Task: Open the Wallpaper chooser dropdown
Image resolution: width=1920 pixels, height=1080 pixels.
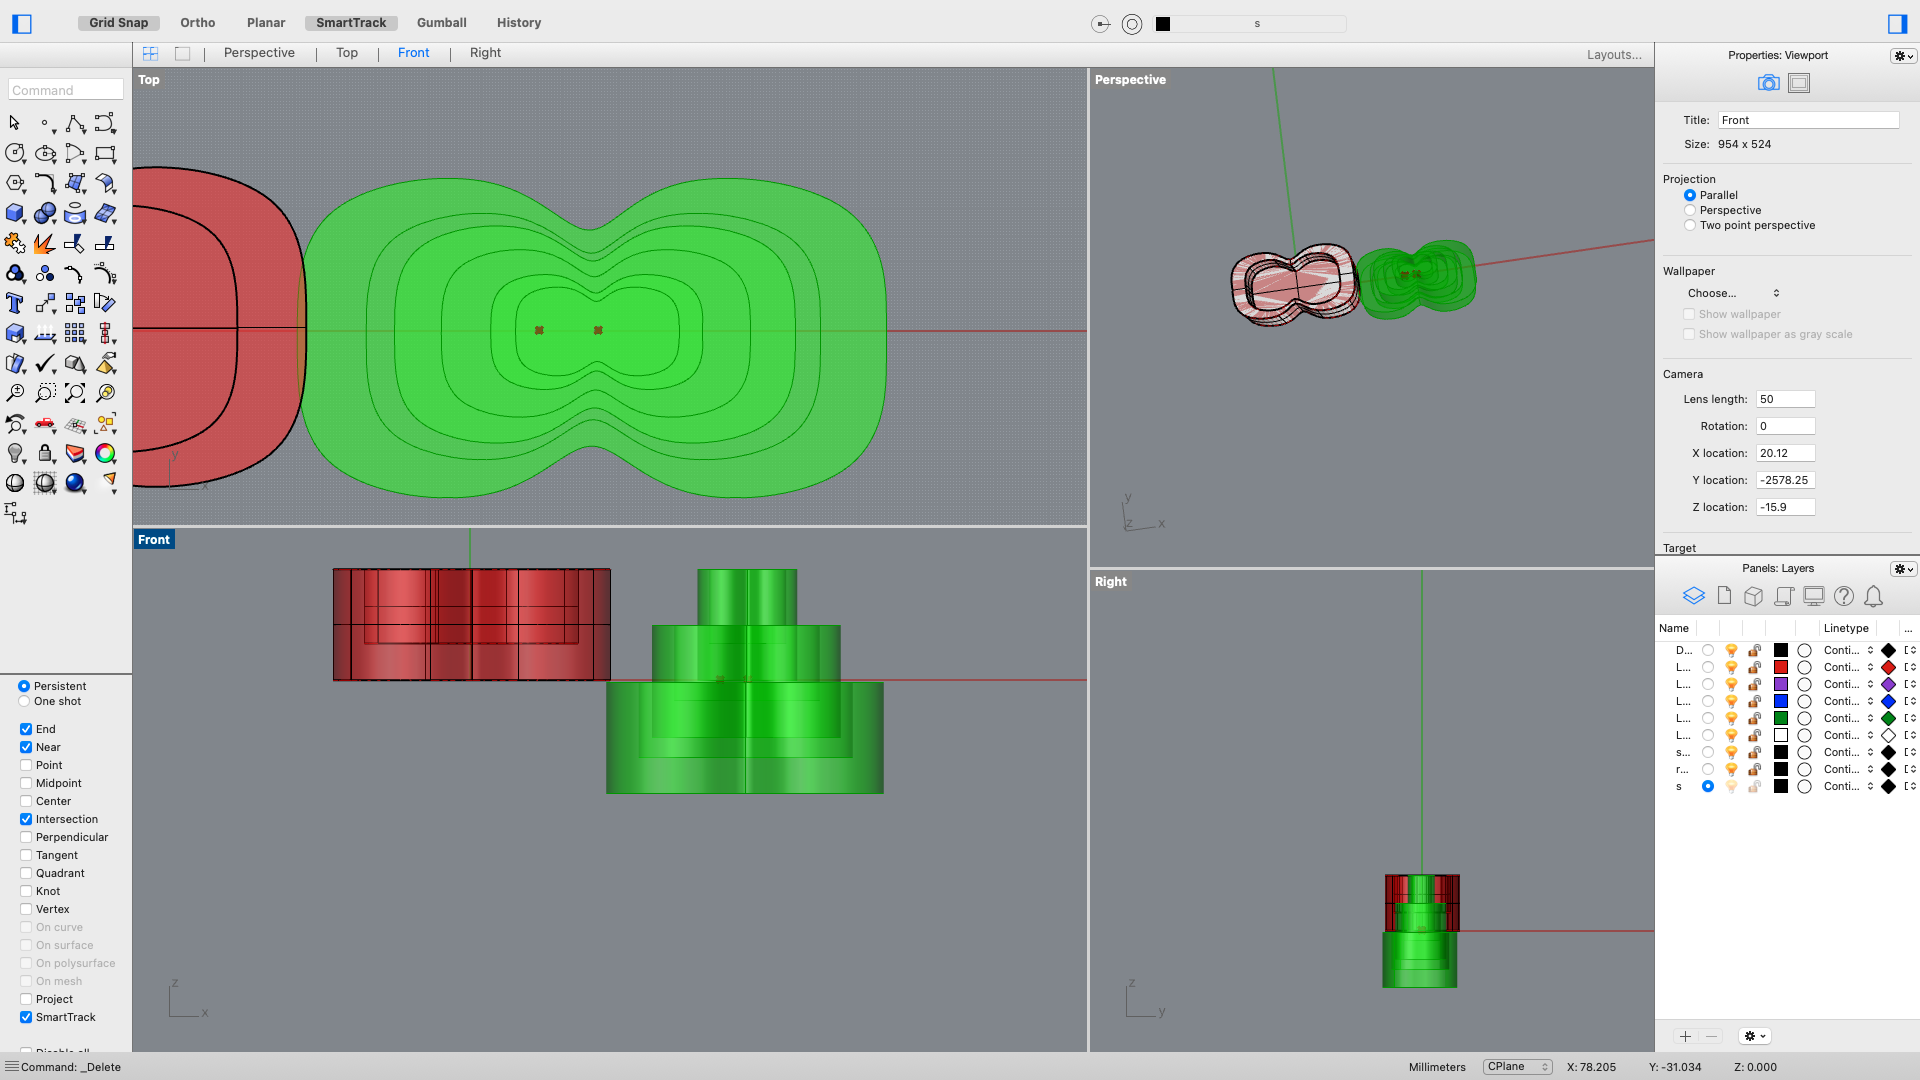Action: click(1731, 291)
